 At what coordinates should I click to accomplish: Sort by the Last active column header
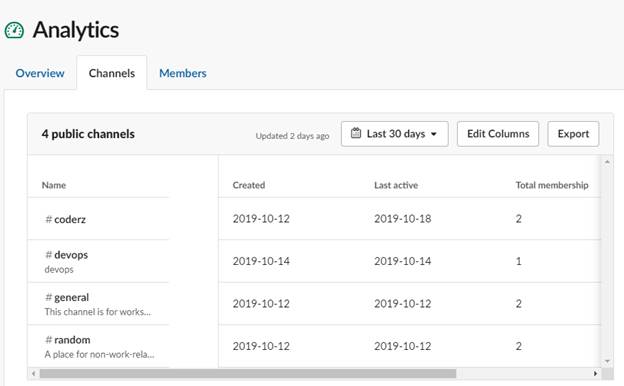pyautogui.click(x=396, y=185)
